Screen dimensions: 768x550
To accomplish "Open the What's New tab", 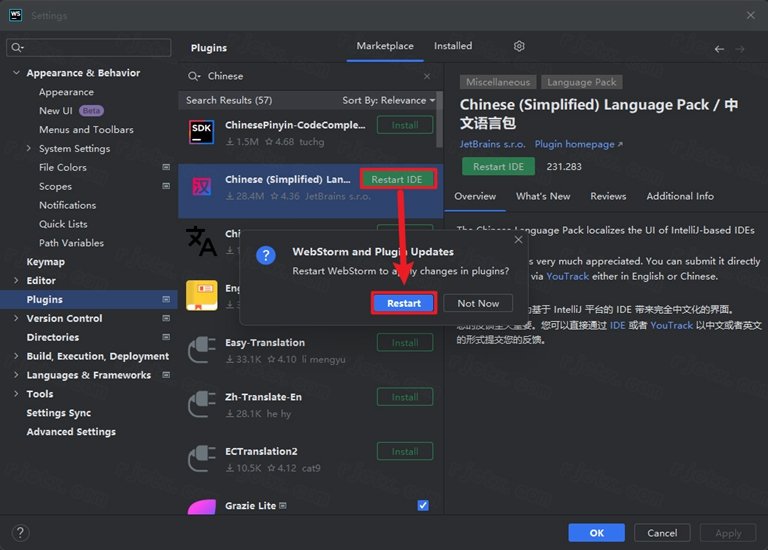I will click(x=543, y=196).
